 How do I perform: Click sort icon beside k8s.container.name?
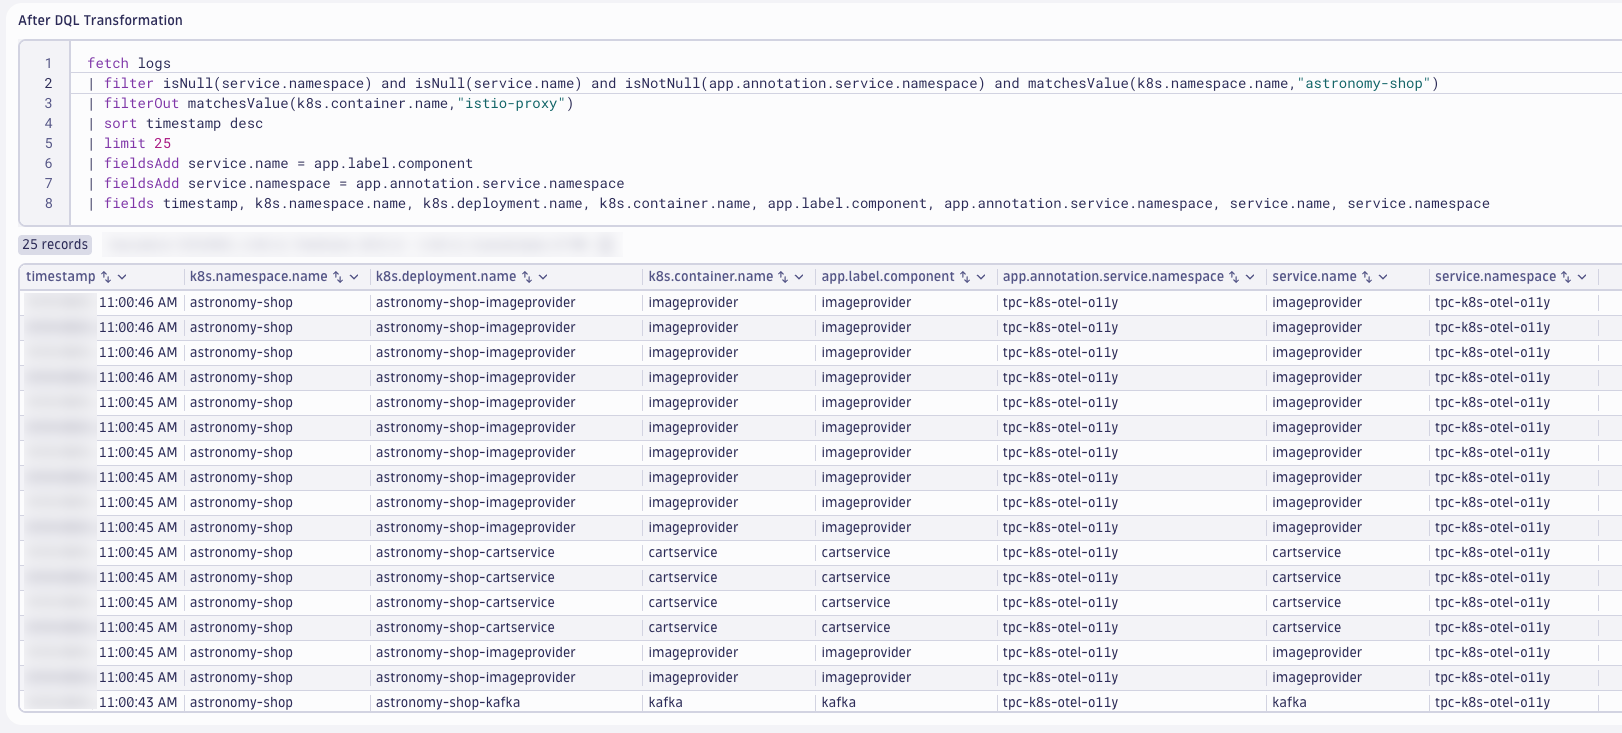pos(783,277)
